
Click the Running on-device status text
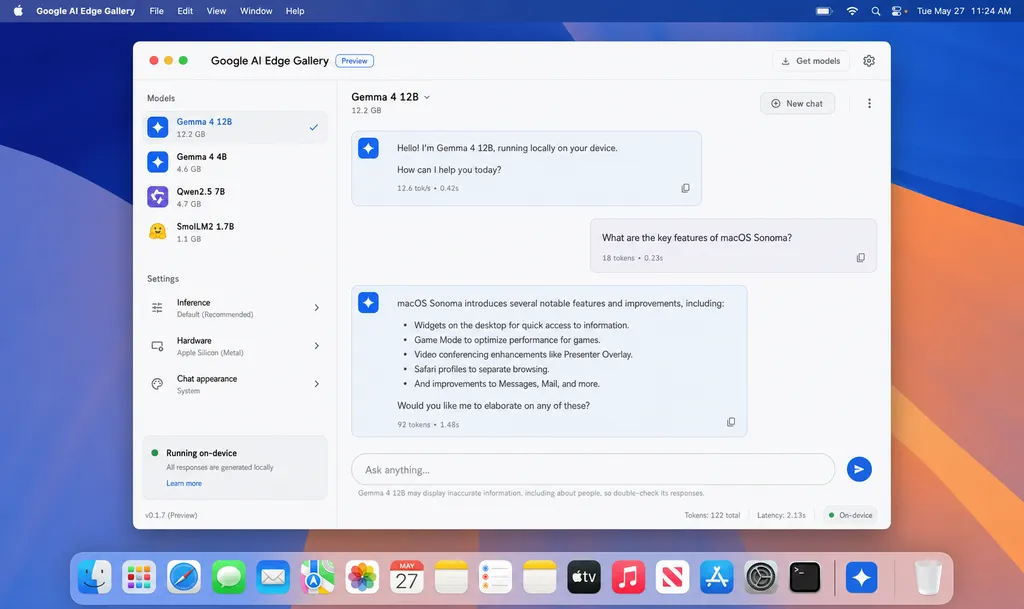tap(201, 453)
